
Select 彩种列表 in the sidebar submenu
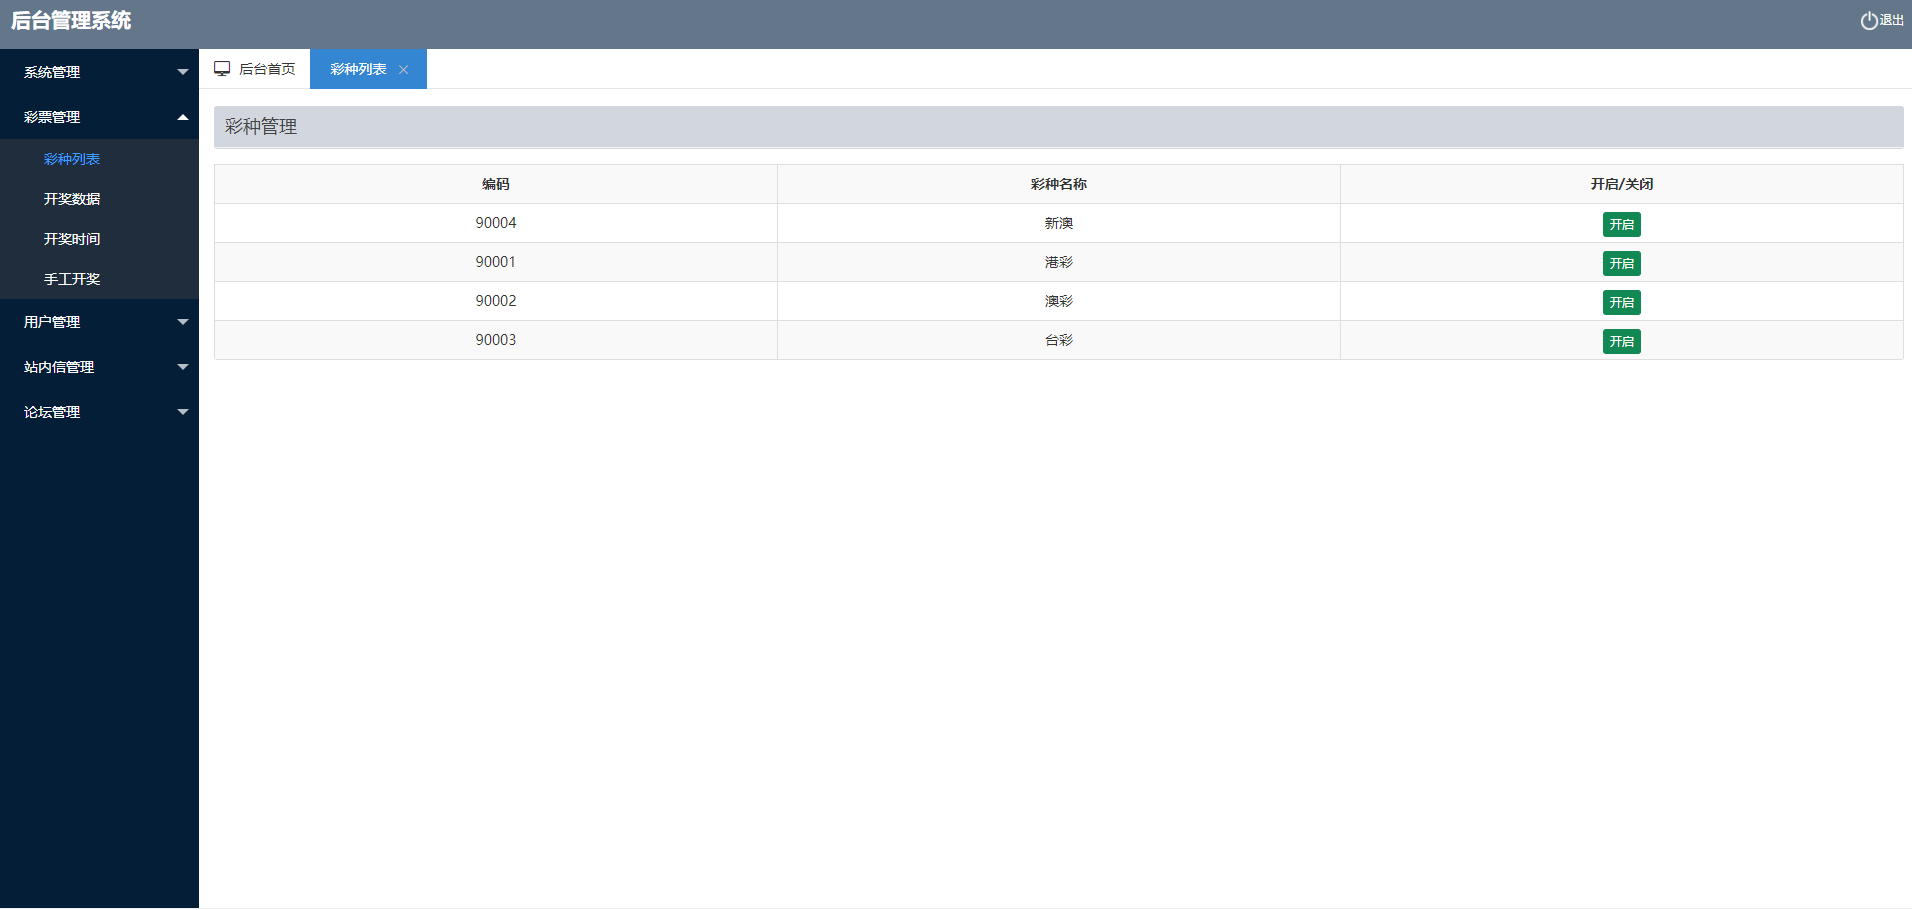coord(72,159)
